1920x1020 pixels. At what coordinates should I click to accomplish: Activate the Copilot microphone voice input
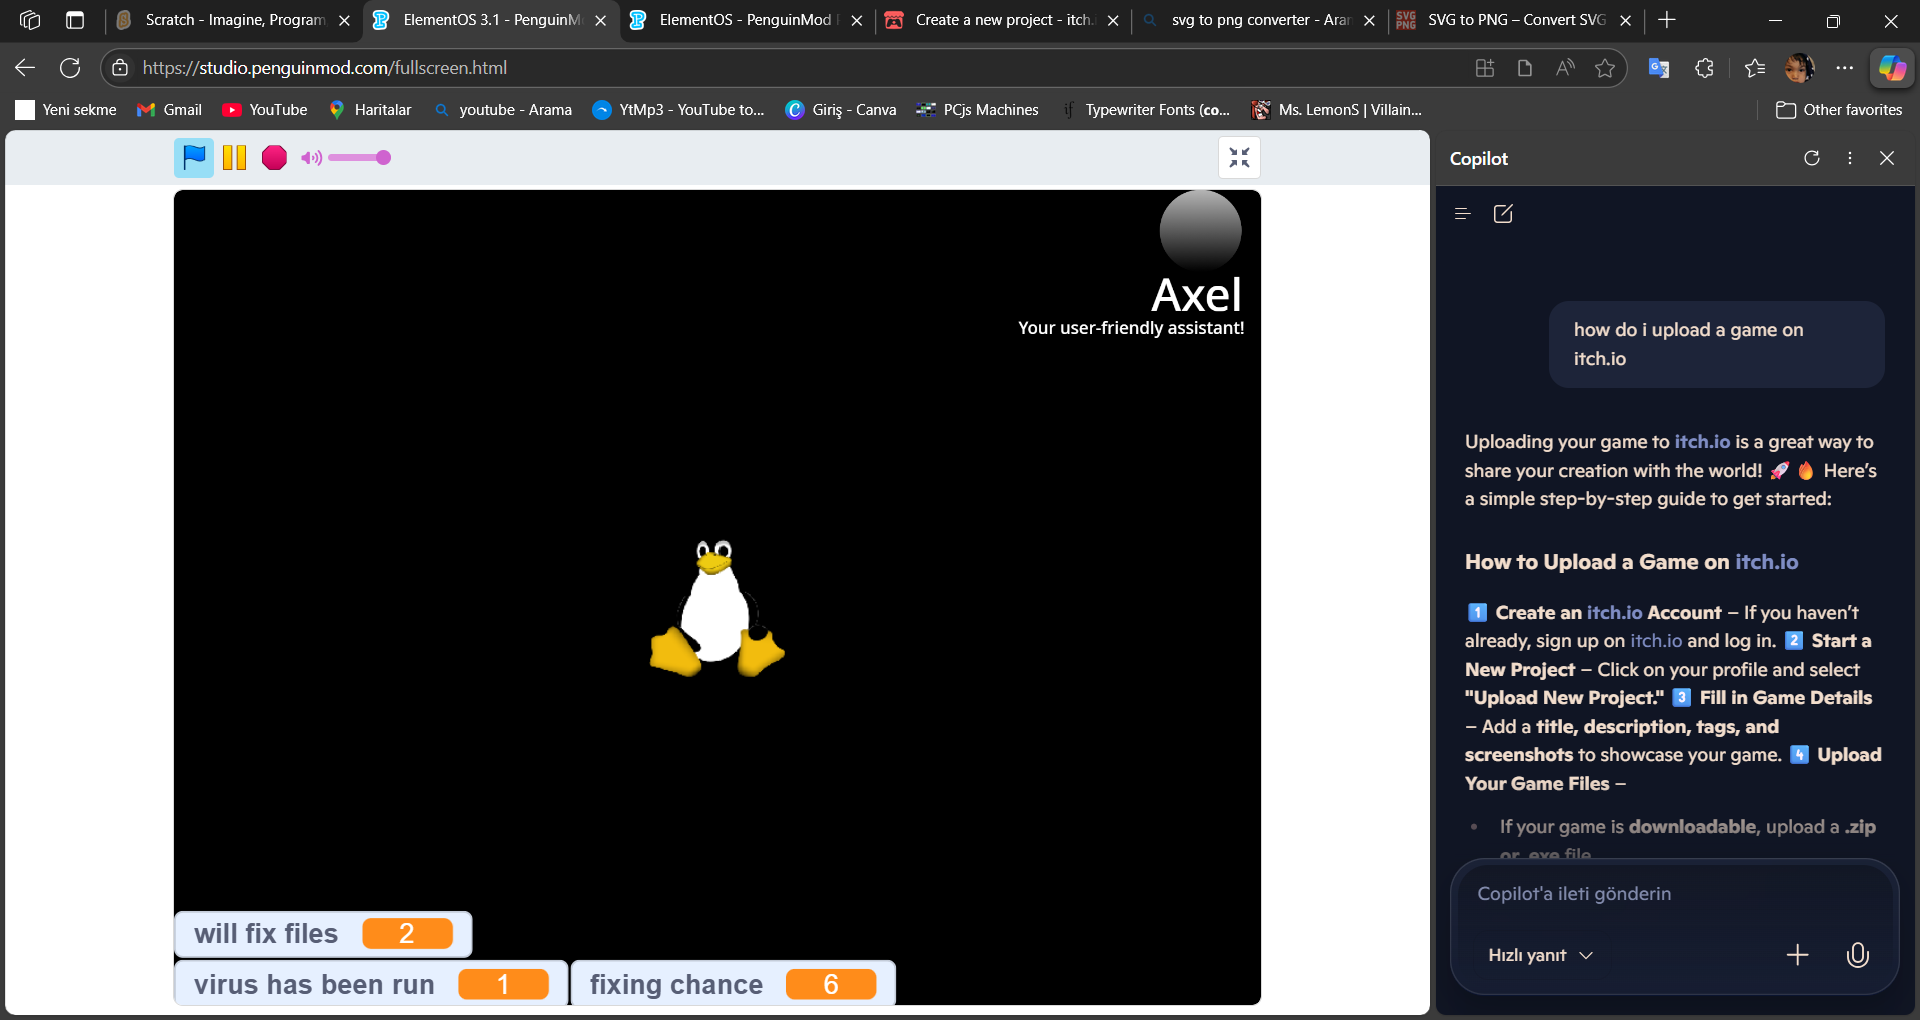point(1857,955)
